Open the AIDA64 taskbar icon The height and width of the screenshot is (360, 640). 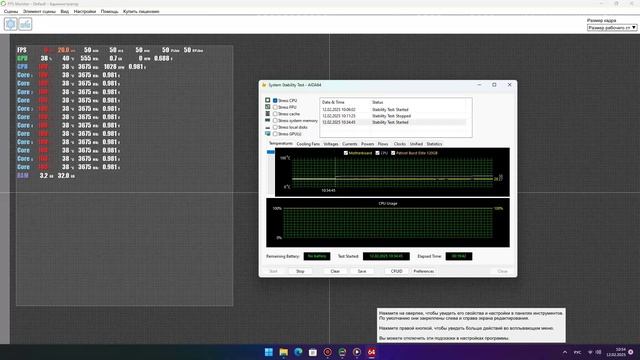(x=371, y=352)
